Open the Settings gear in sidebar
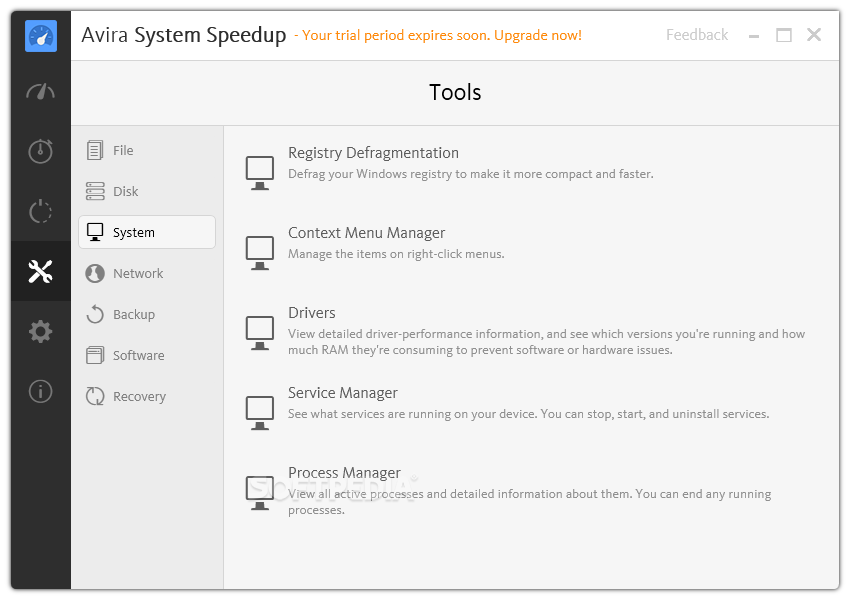This screenshot has height=600, width=850. (x=41, y=331)
